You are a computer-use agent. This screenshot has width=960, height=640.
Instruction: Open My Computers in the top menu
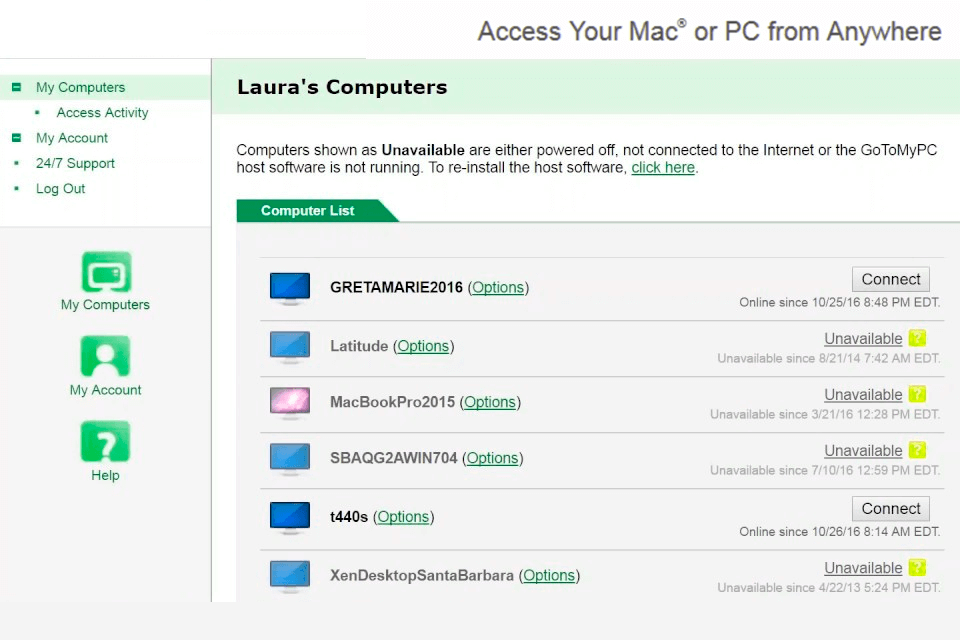pyautogui.click(x=80, y=87)
